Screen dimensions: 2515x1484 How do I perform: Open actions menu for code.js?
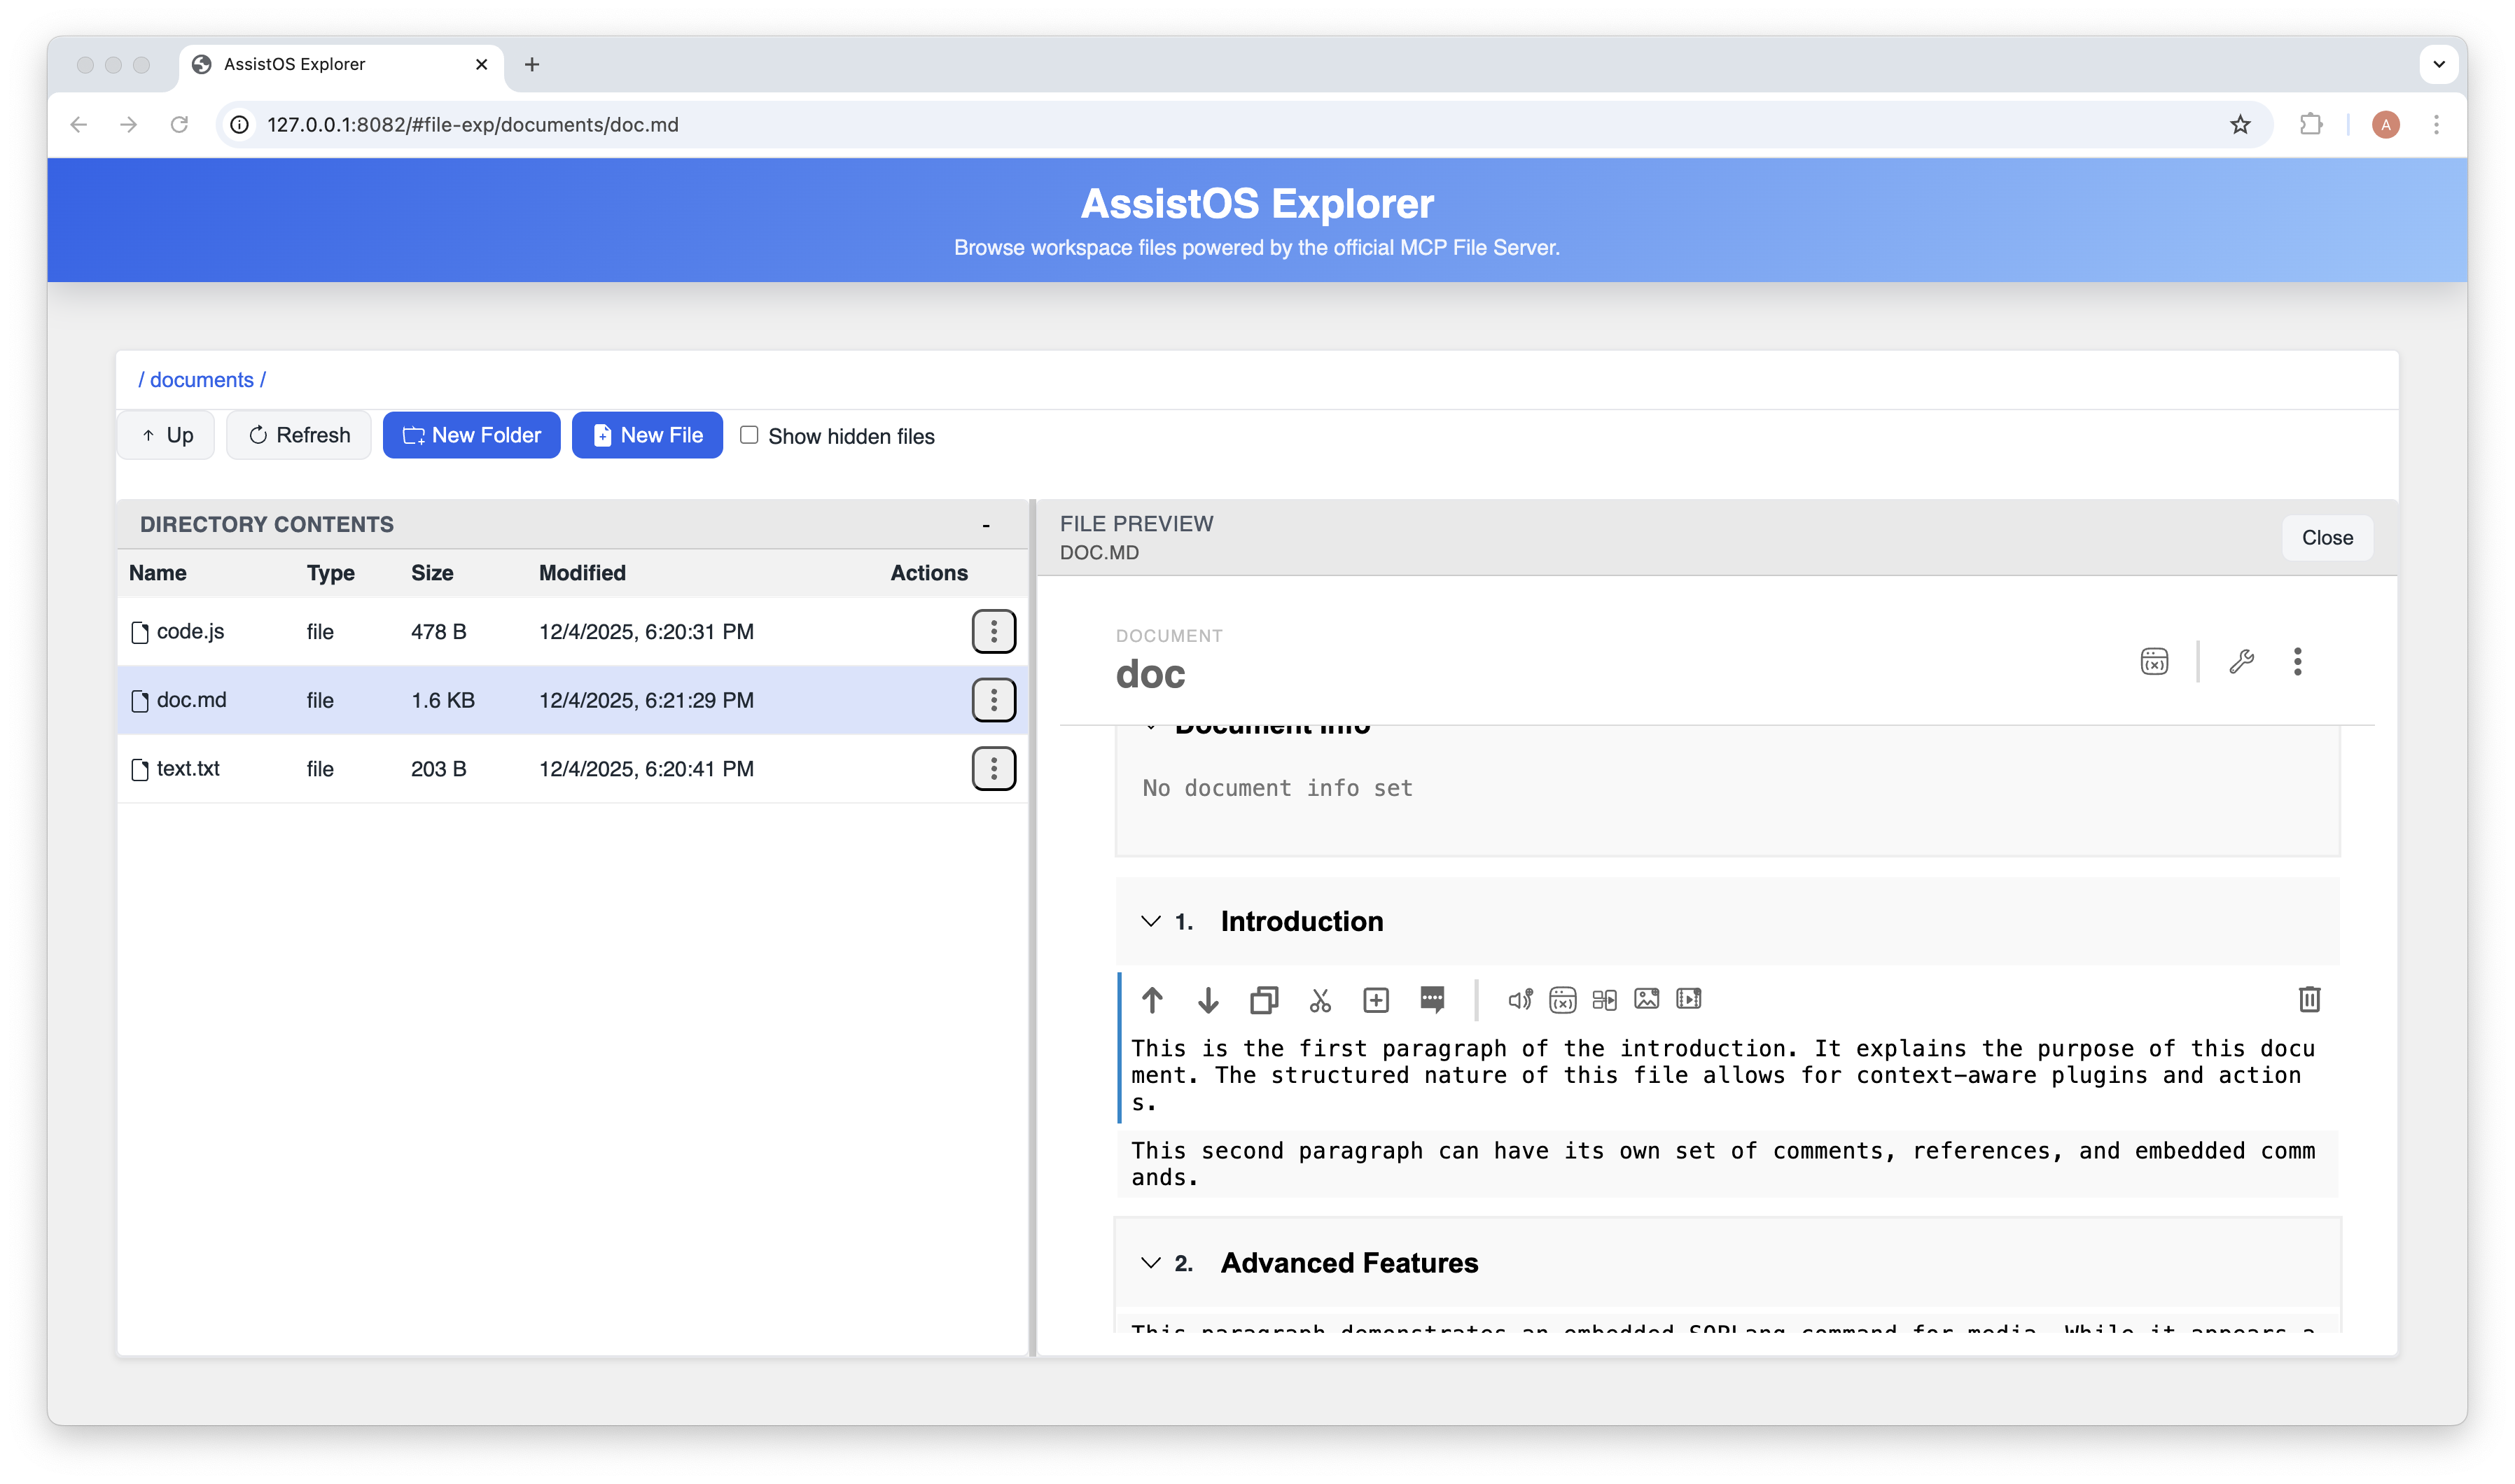[x=993, y=631]
